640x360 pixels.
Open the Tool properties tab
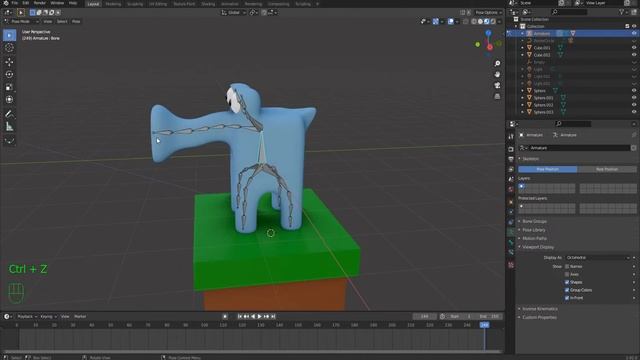[511, 137]
